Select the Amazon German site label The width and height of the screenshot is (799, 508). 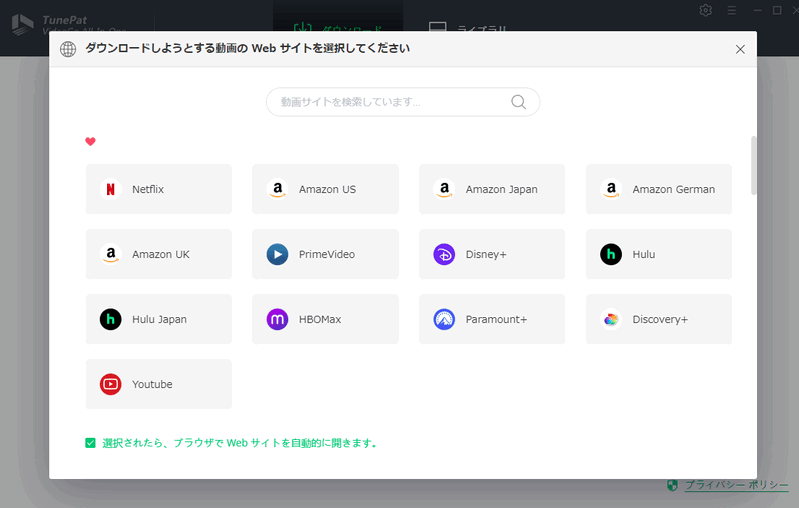pyautogui.click(x=674, y=189)
